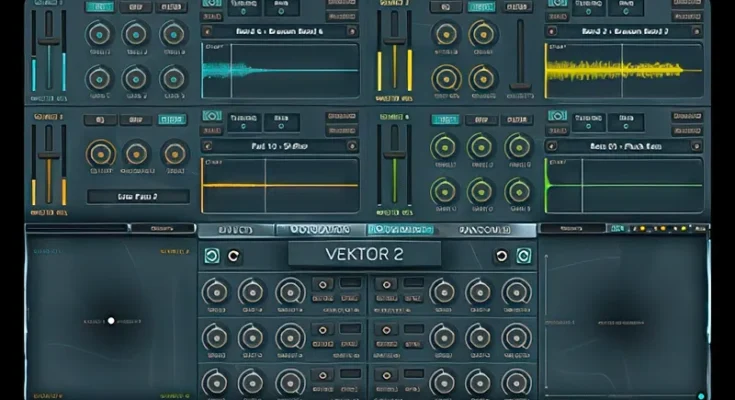
Task: Go to next preset in the yellow slot
Action: 696,31
